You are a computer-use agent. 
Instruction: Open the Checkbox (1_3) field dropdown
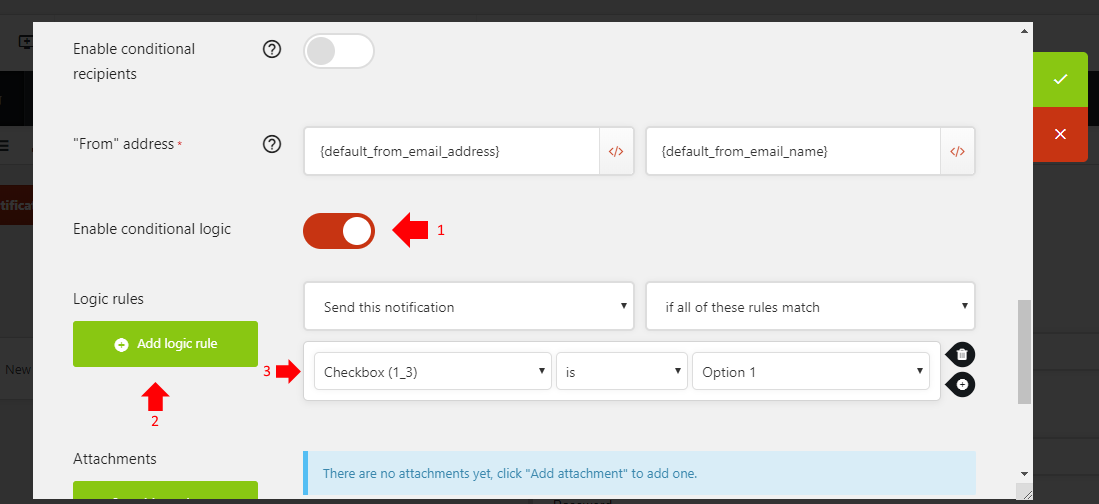point(432,372)
